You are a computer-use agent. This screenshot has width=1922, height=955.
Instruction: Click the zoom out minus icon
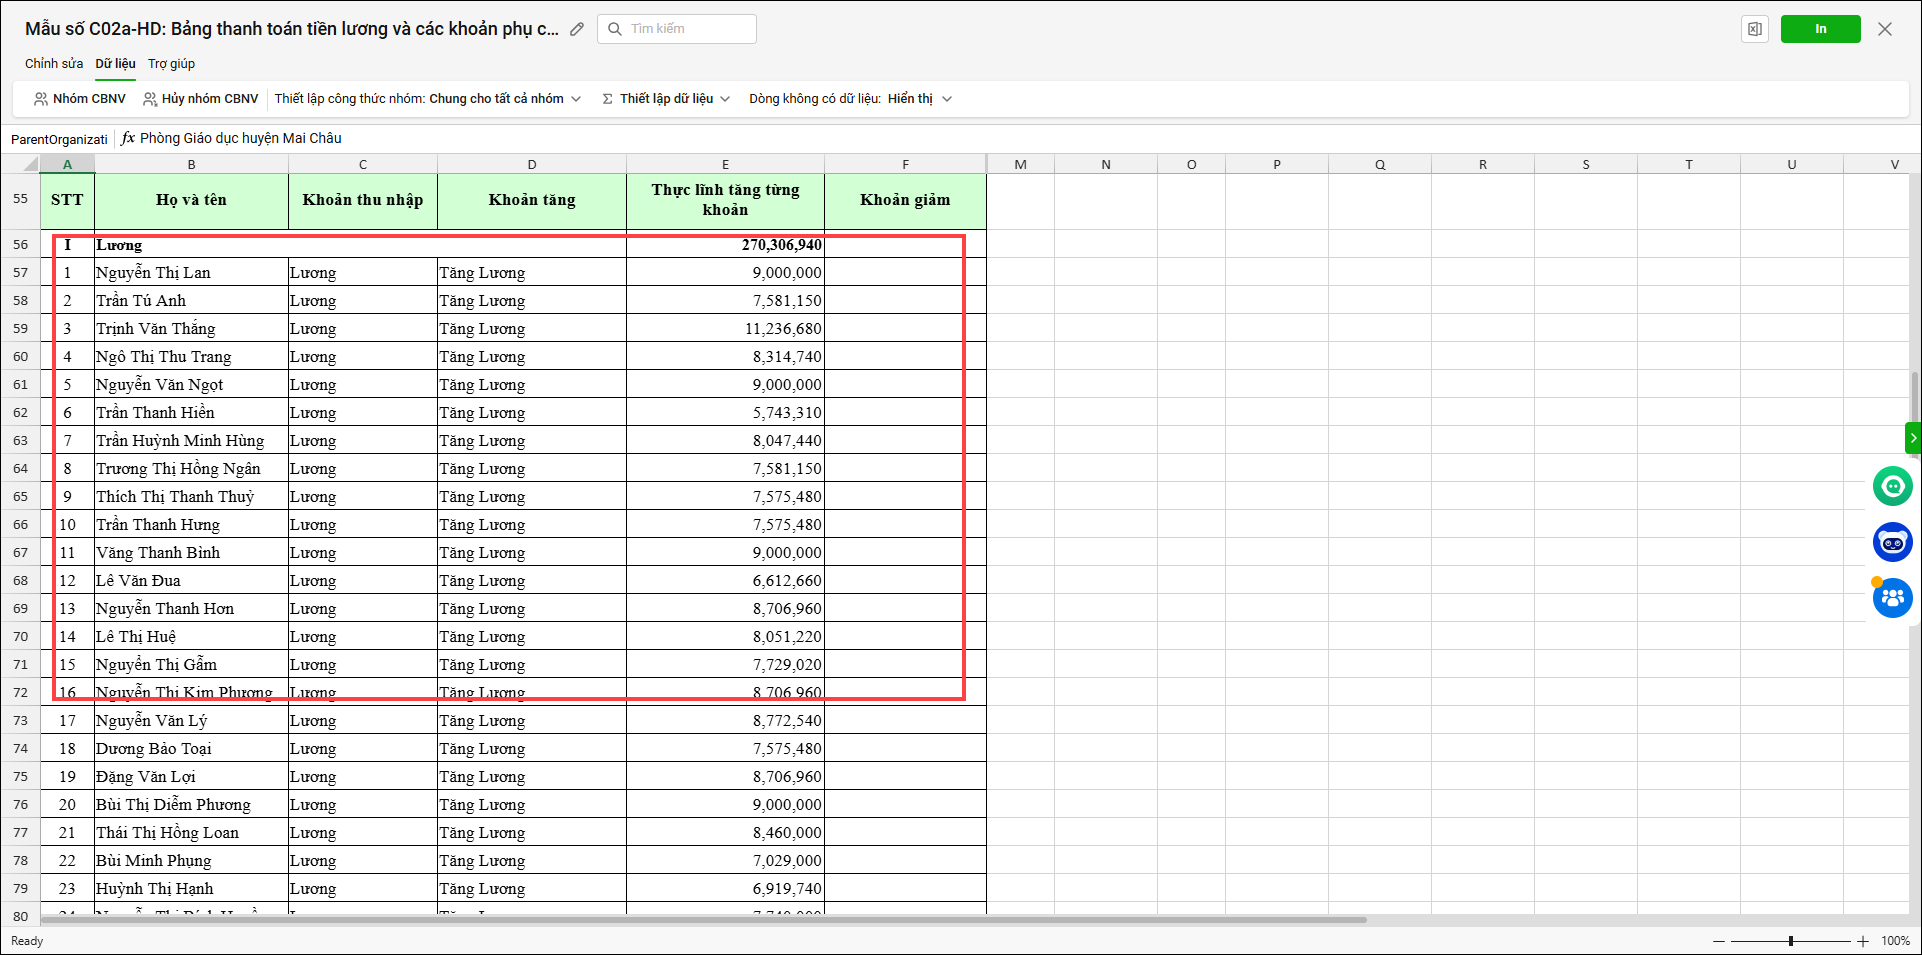pyautogui.click(x=1719, y=941)
